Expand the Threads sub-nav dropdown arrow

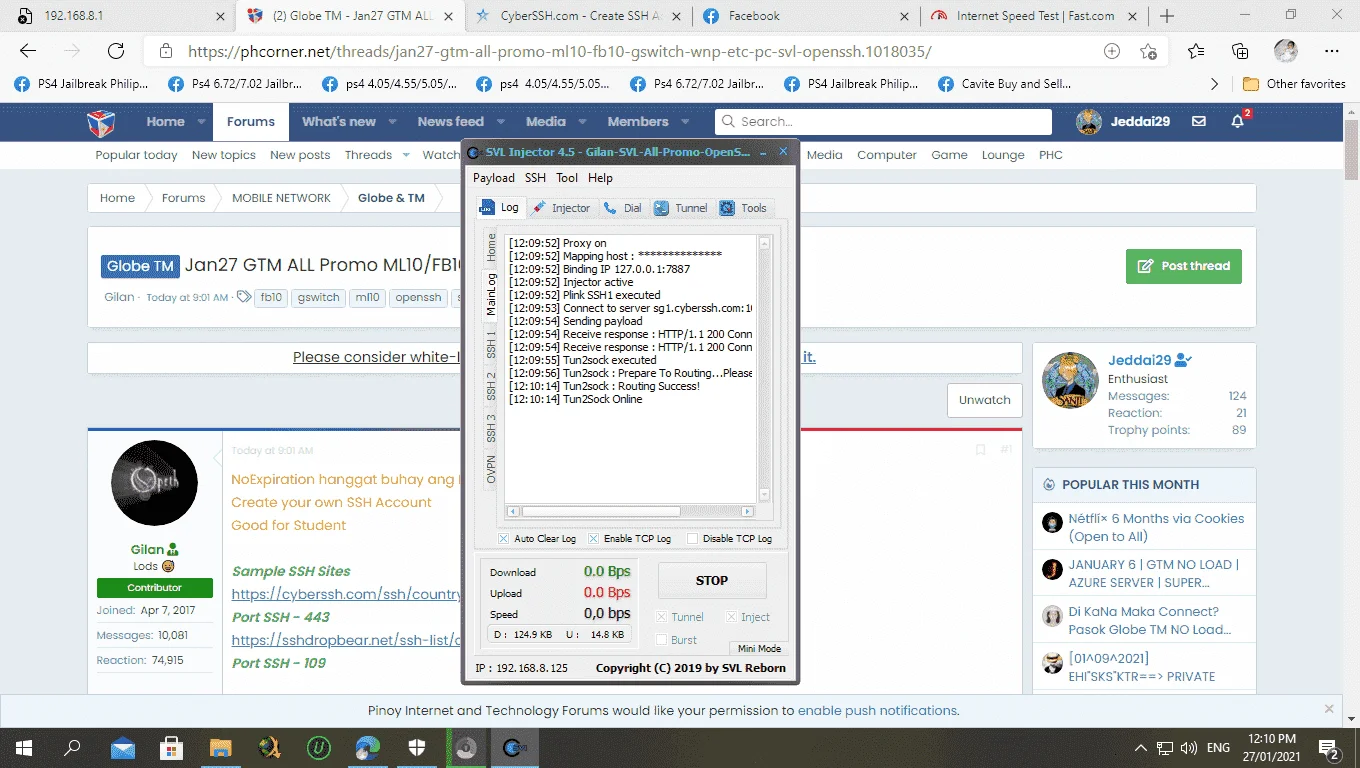coord(406,155)
